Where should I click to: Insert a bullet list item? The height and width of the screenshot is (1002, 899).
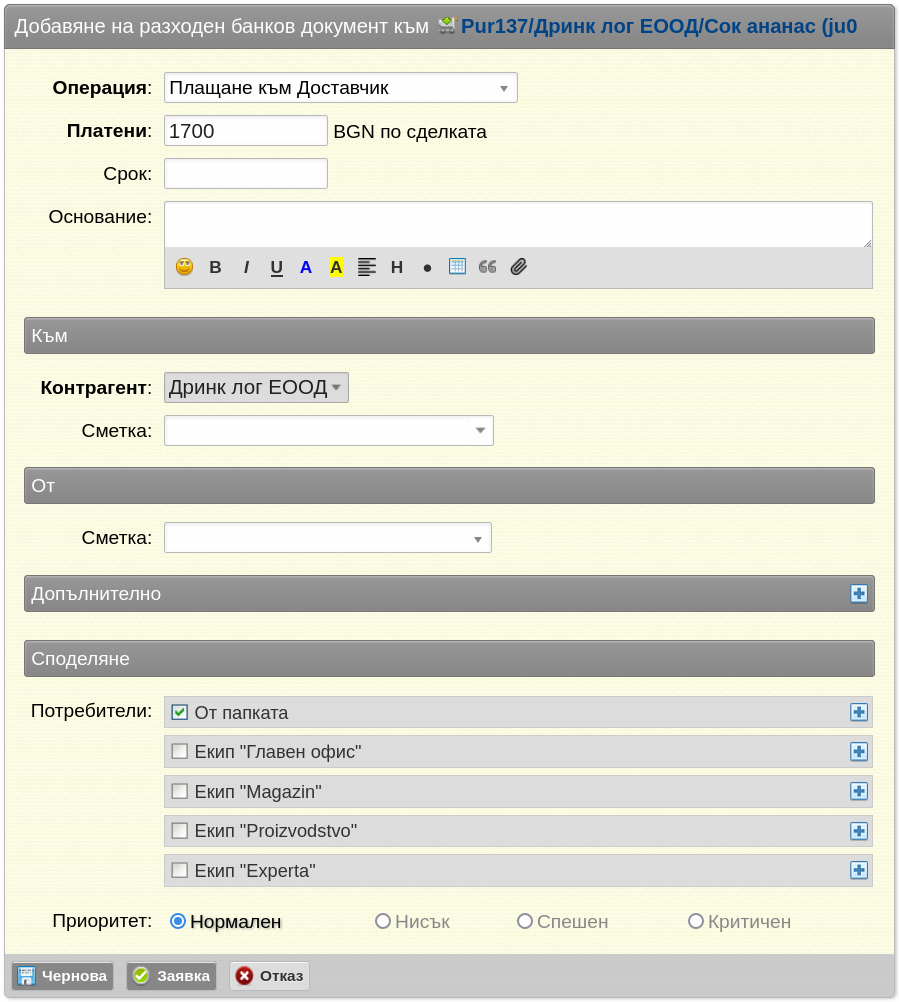(427, 268)
